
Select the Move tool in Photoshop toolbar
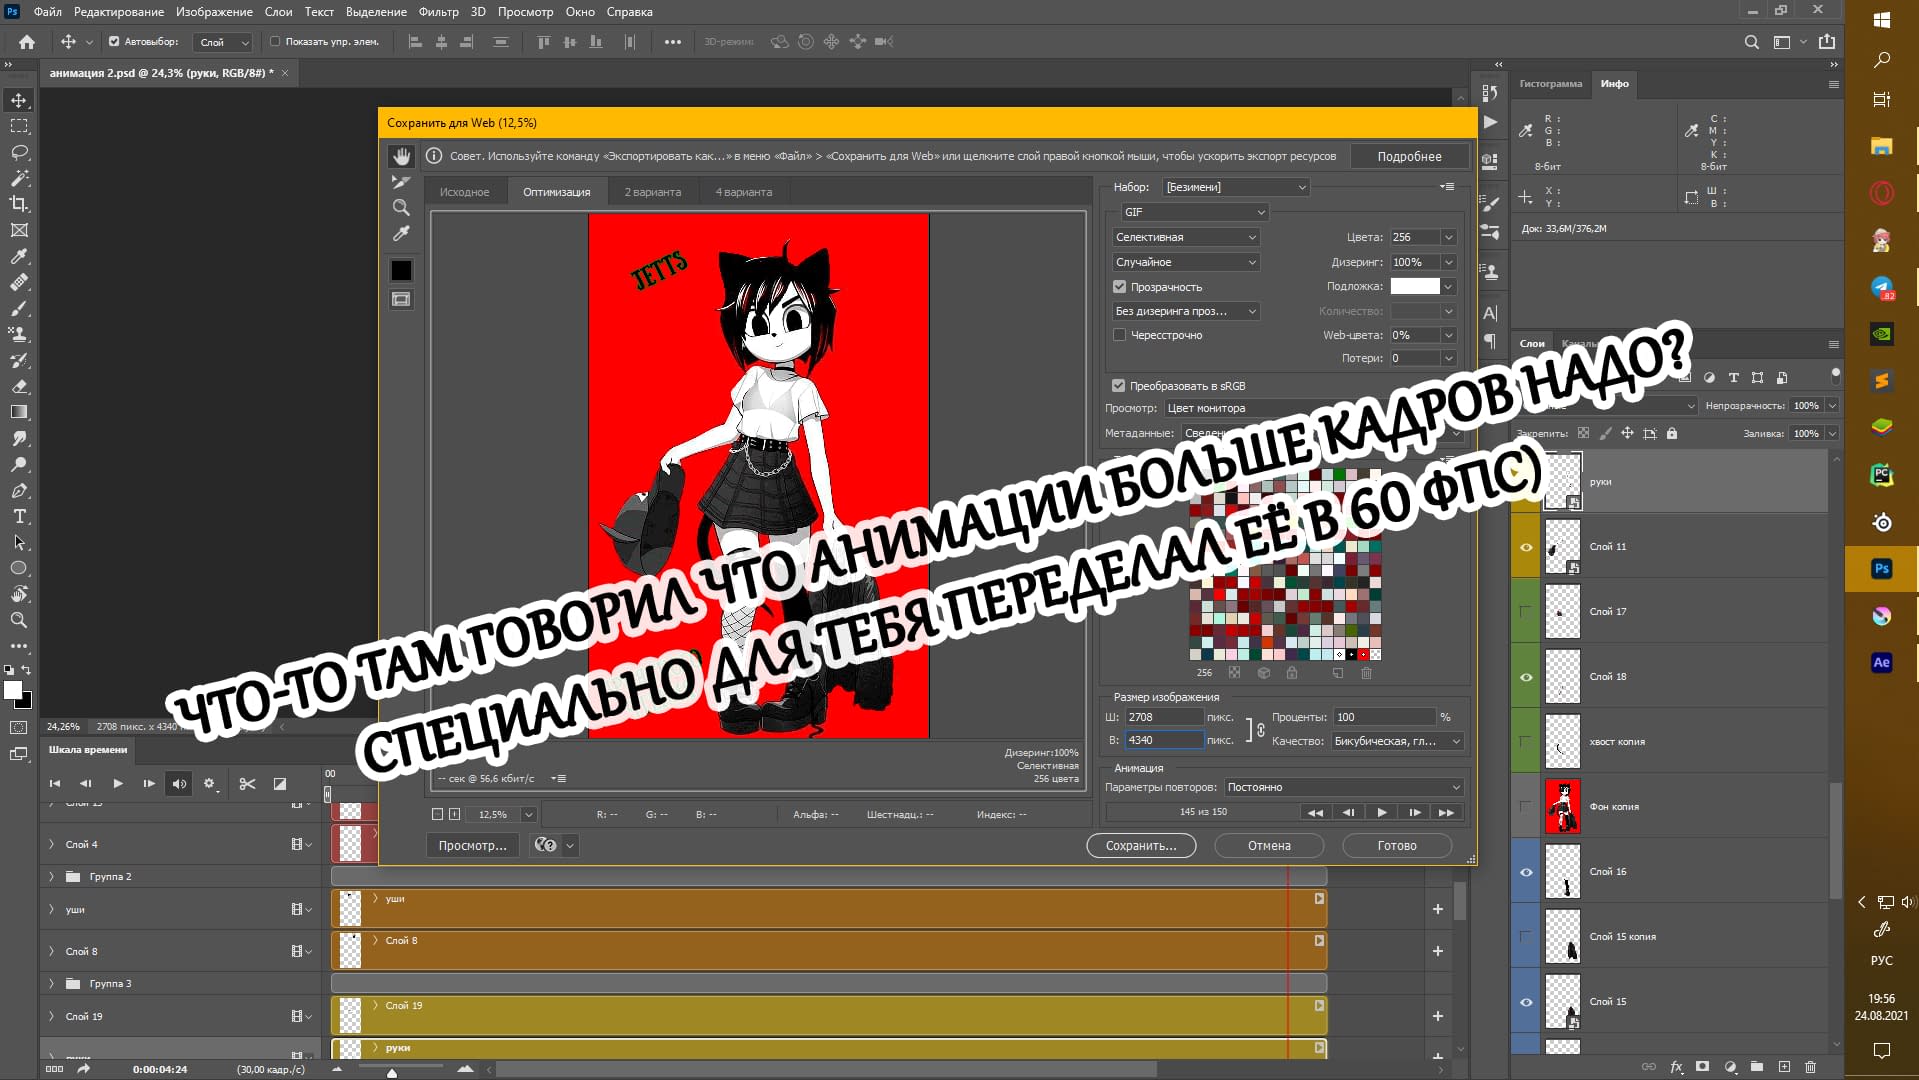coord(19,100)
